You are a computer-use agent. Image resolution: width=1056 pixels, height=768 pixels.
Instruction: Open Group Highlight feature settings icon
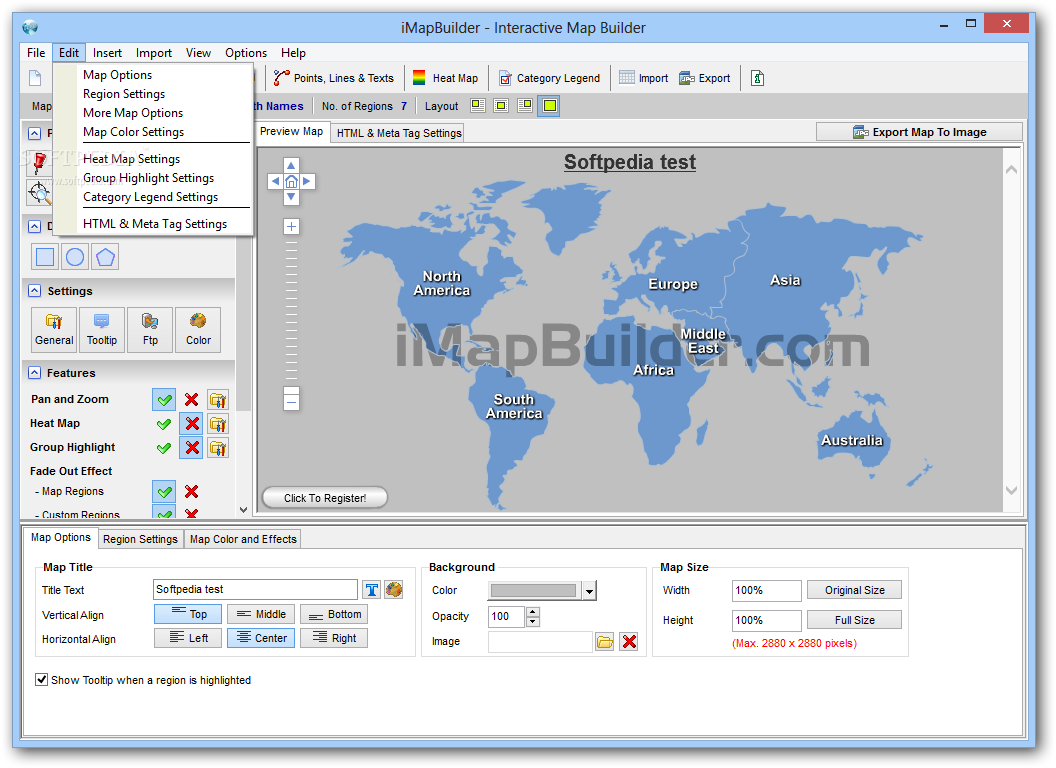[x=218, y=448]
